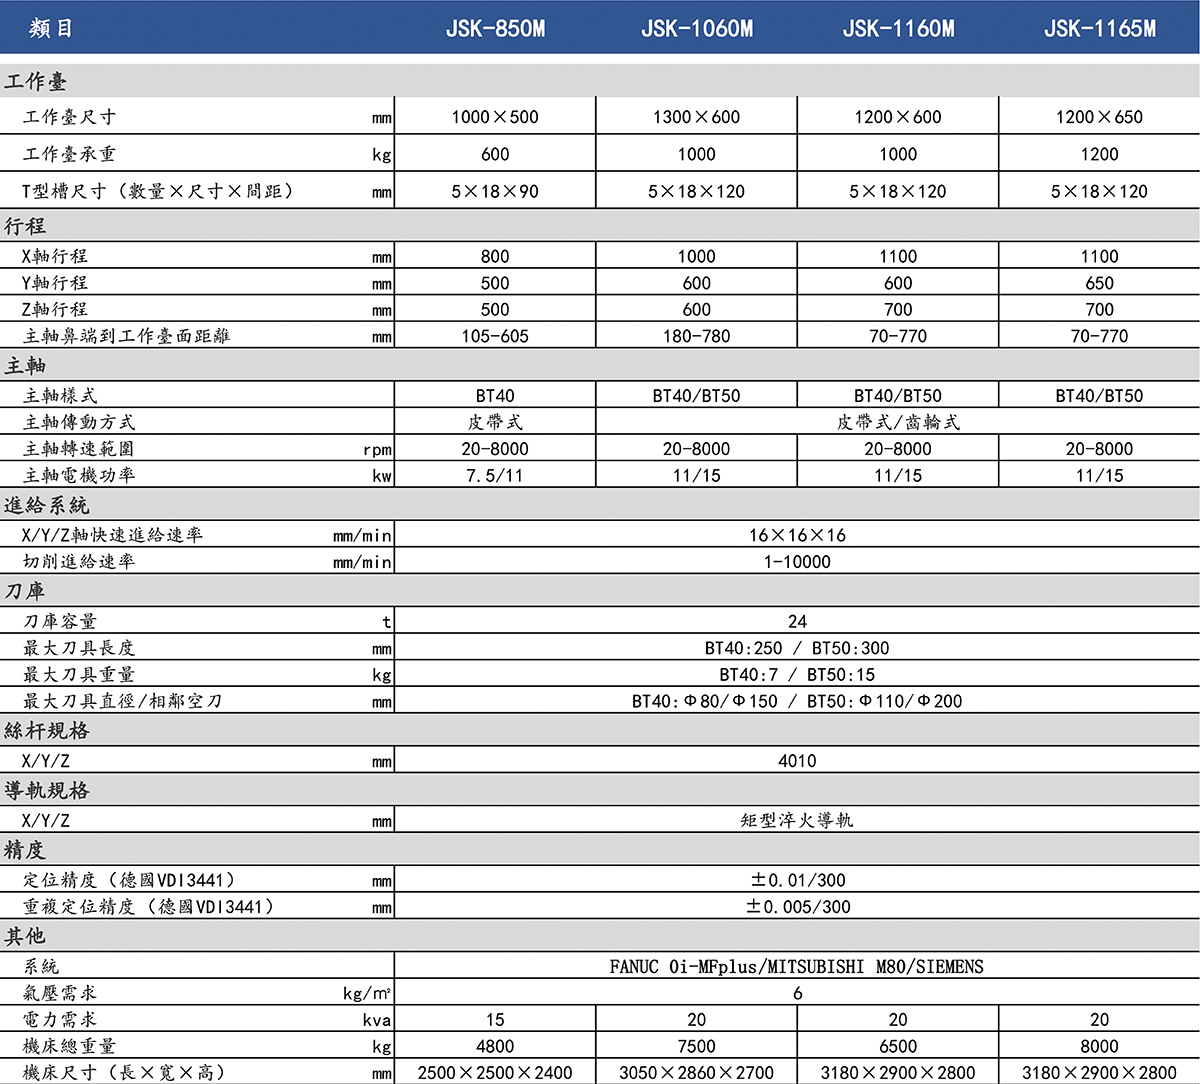Viewport: 1200px width, 1084px height.
Task: Click the 1300×600 table size cell
Action: point(697,117)
